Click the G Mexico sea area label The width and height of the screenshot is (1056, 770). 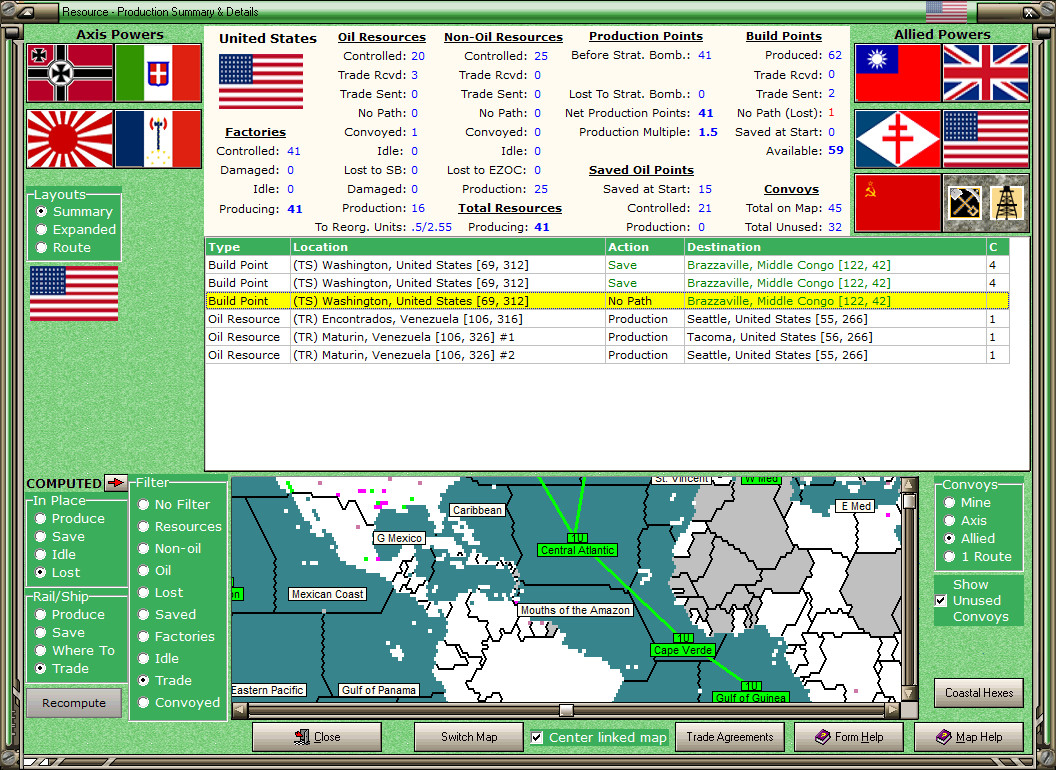(399, 538)
